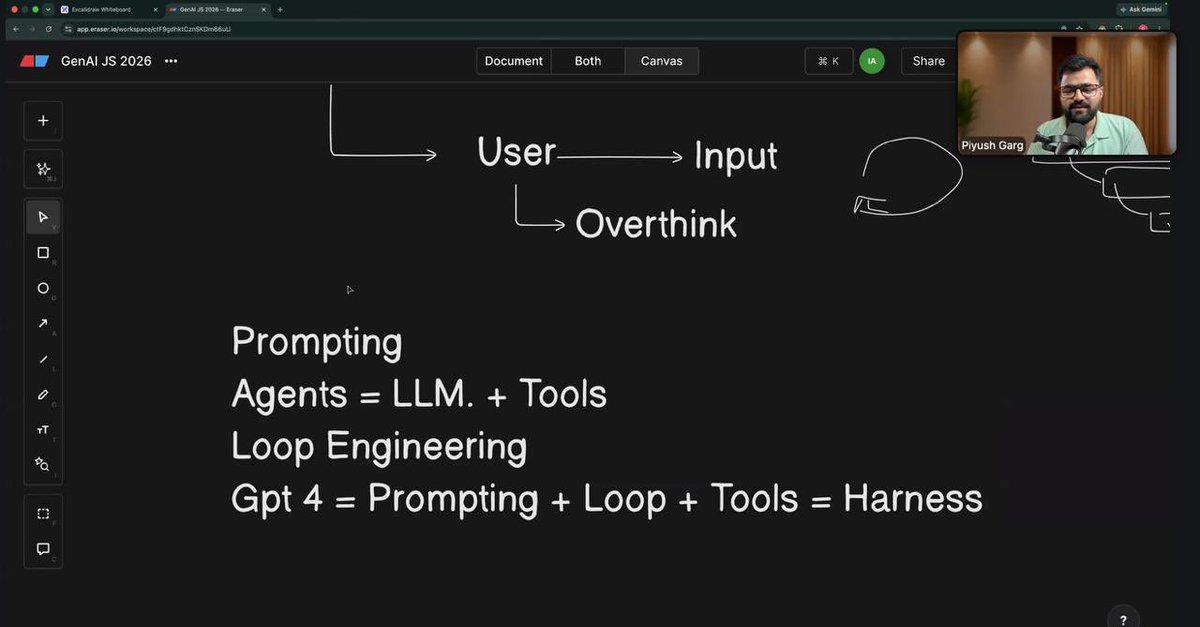Viewport: 1200px width, 627px height.
Task: Close the Excalidraw Whiteboard browser tab
Action: coord(155,9)
